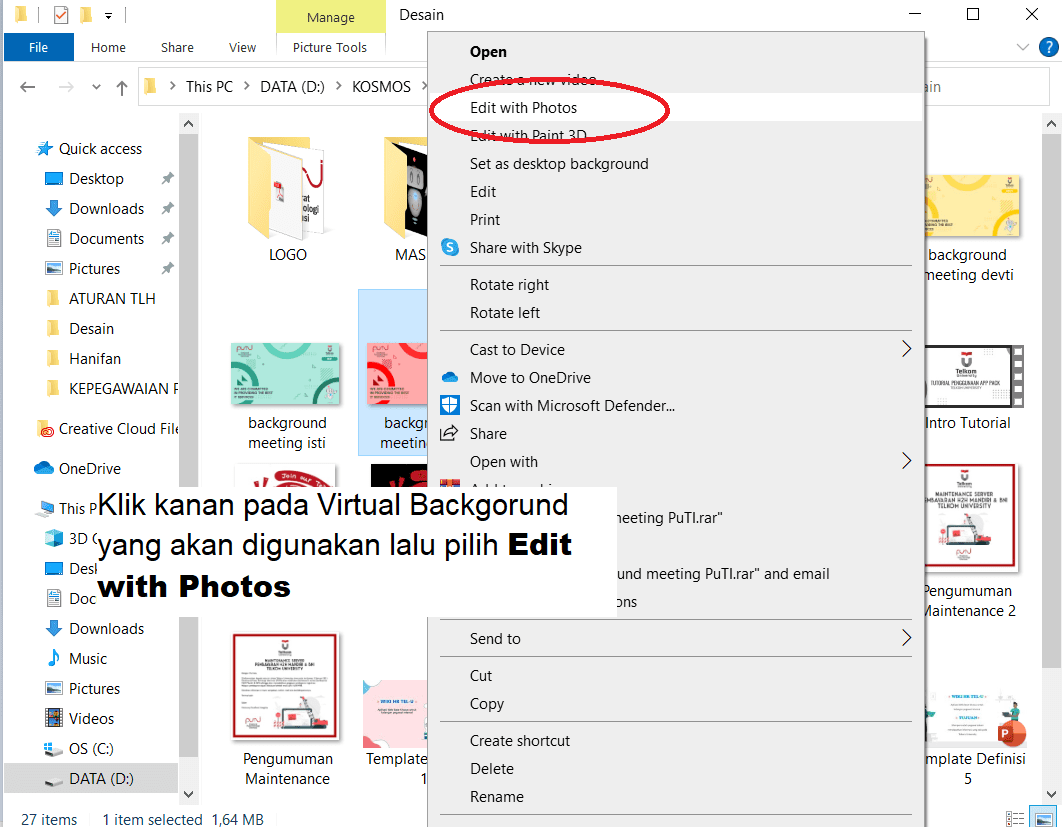1063x827 pixels.
Task: Expand the chevron after This PC breadcrumb
Action: tap(247, 86)
